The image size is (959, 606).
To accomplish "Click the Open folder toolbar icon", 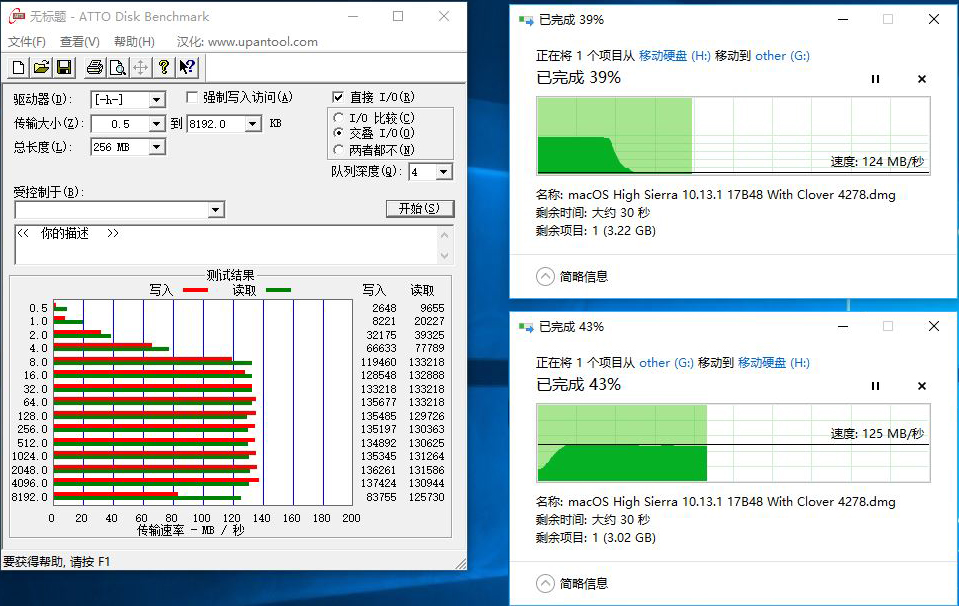I will click(41, 67).
